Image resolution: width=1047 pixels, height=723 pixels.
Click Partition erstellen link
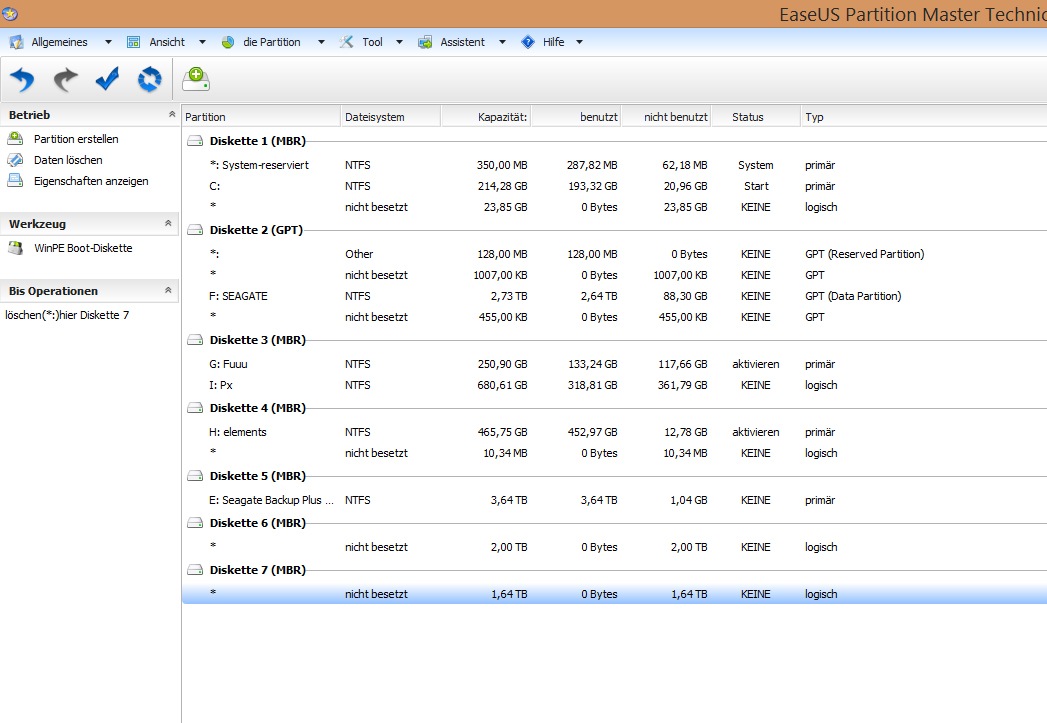76,139
